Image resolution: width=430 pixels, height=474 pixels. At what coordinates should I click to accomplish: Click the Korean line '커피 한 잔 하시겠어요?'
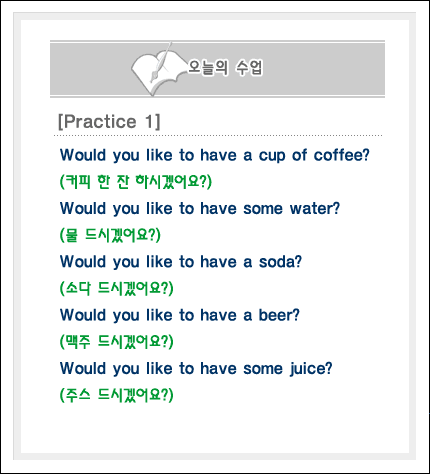136,182
